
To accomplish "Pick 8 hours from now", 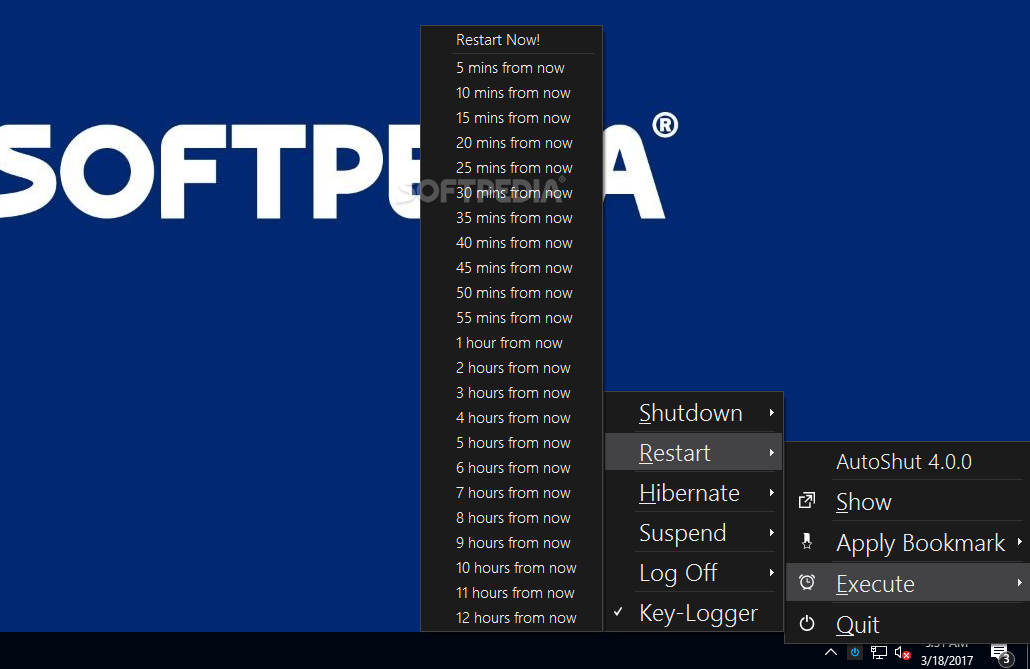I will [x=511, y=517].
